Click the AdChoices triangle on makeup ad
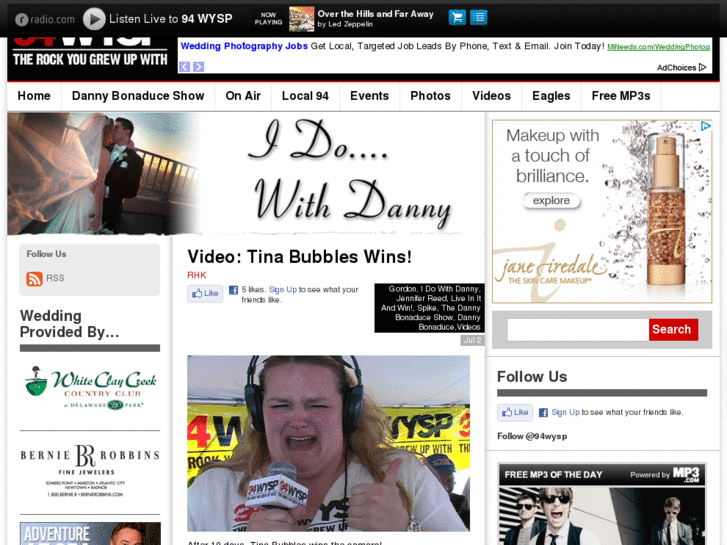The height and width of the screenshot is (545, 727). [705, 126]
